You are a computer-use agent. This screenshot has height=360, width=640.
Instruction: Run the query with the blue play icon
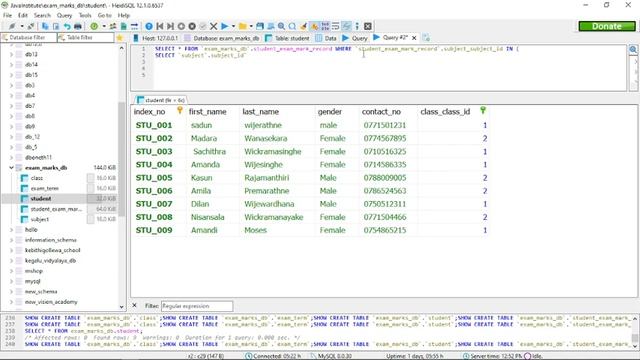[224, 26]
